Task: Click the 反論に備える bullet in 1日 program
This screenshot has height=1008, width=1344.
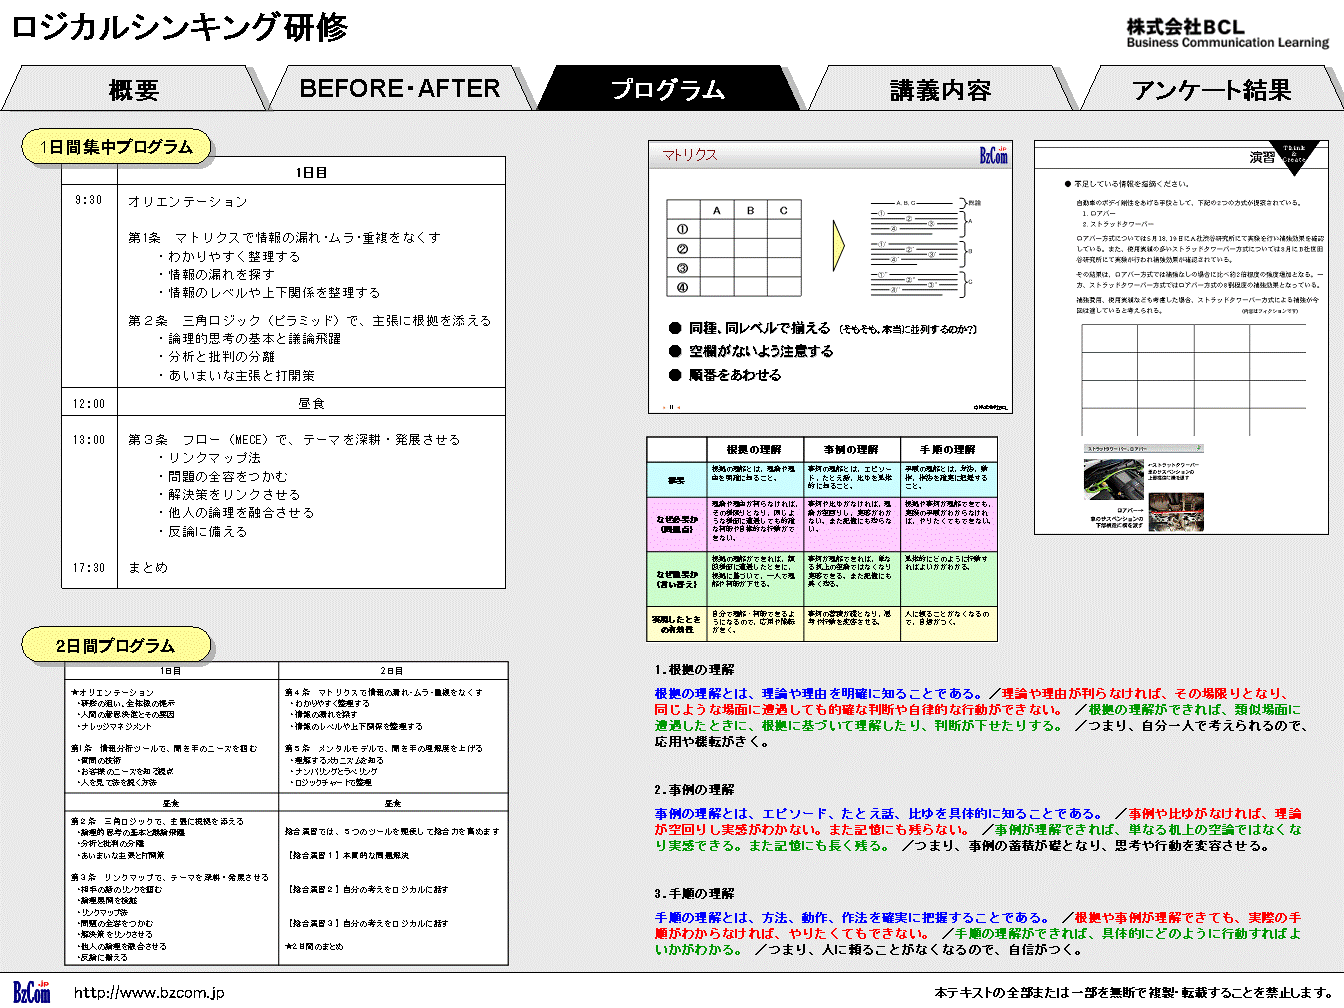Action: pos(202,532)
